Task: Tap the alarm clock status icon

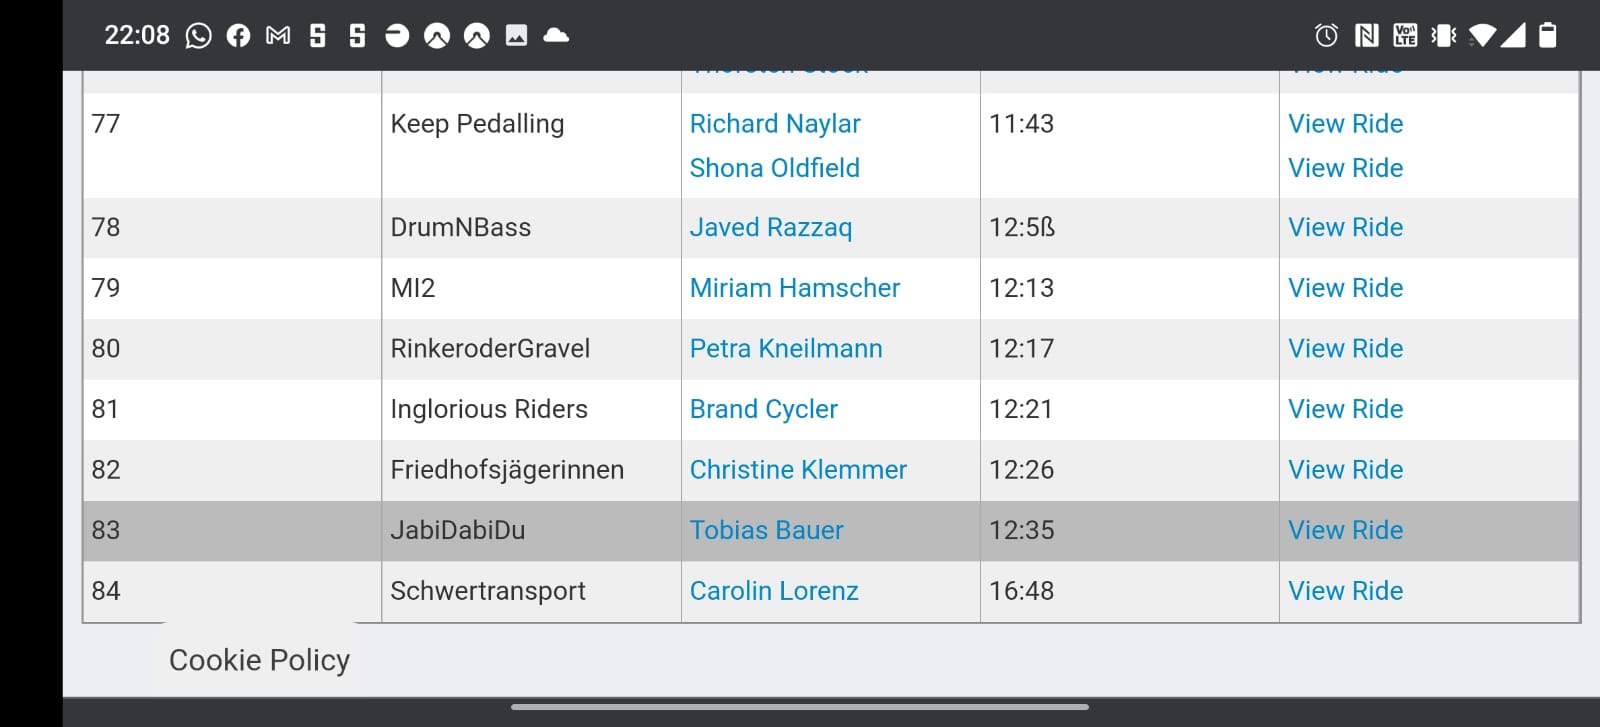Action: (x=1326, y=36)
